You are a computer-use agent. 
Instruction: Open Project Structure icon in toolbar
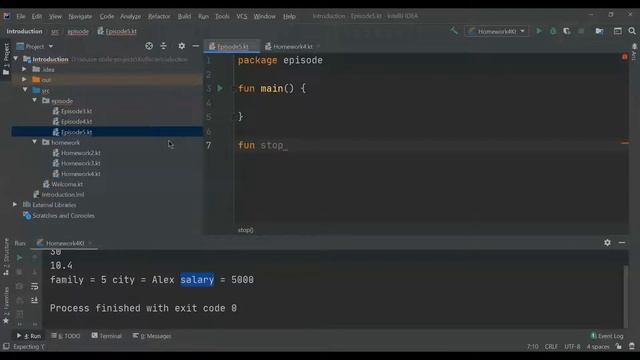(x=599, y=31)
